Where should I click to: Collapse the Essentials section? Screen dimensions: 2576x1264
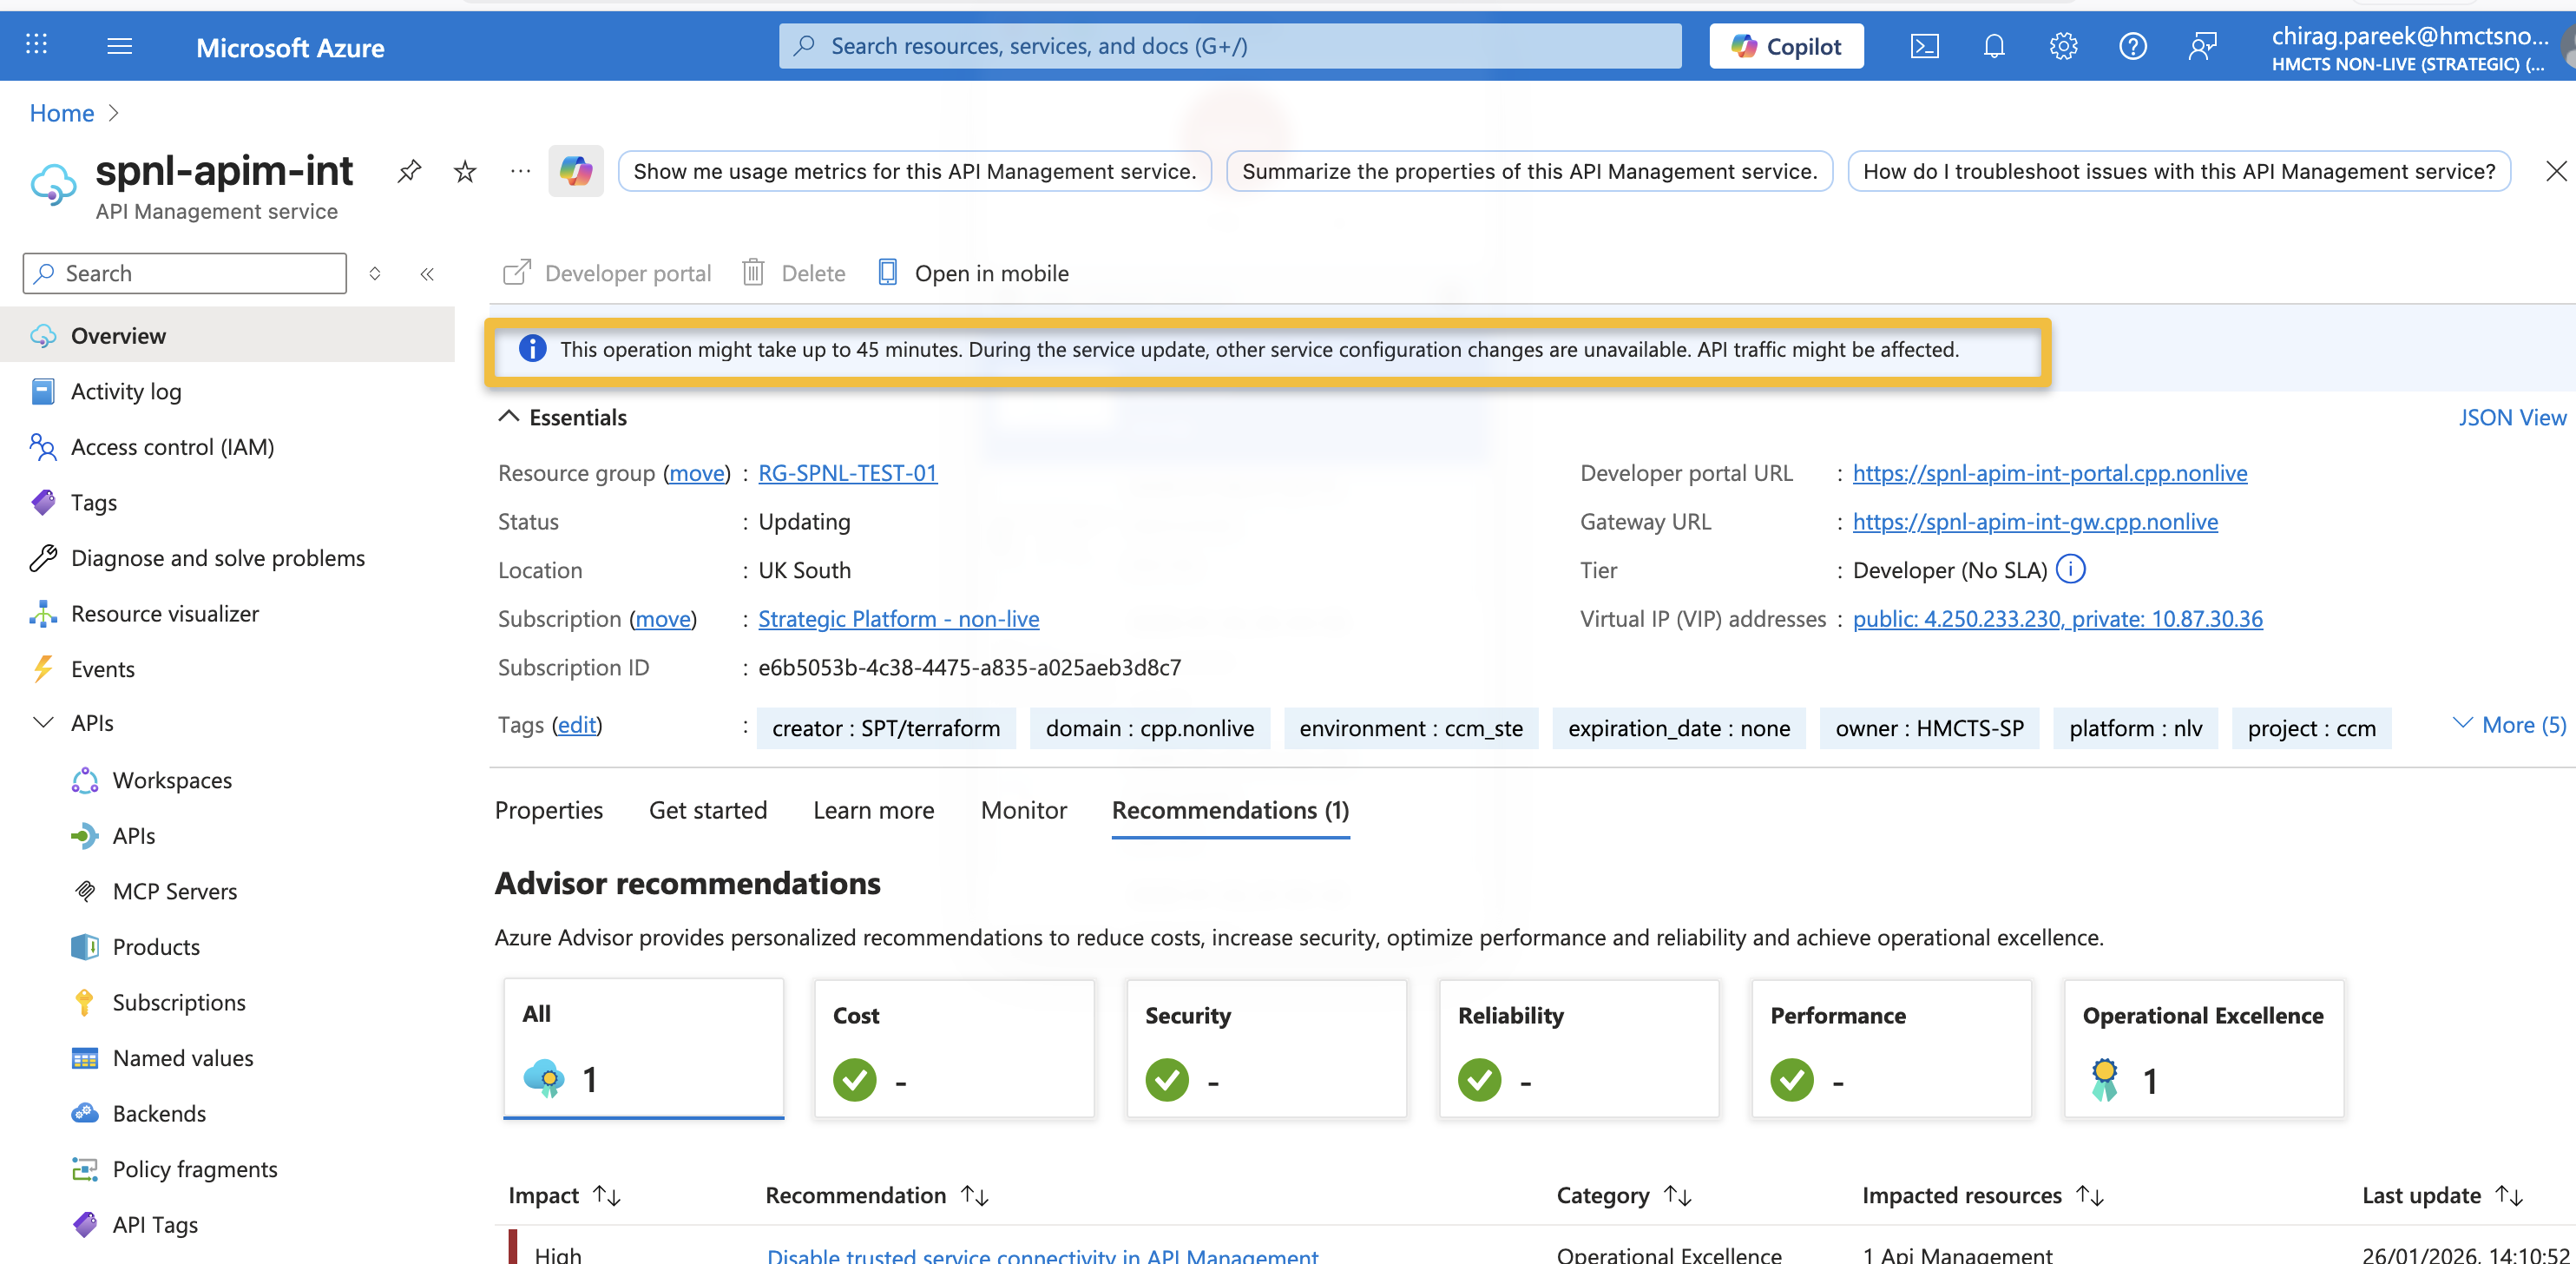tap(509, 417)
